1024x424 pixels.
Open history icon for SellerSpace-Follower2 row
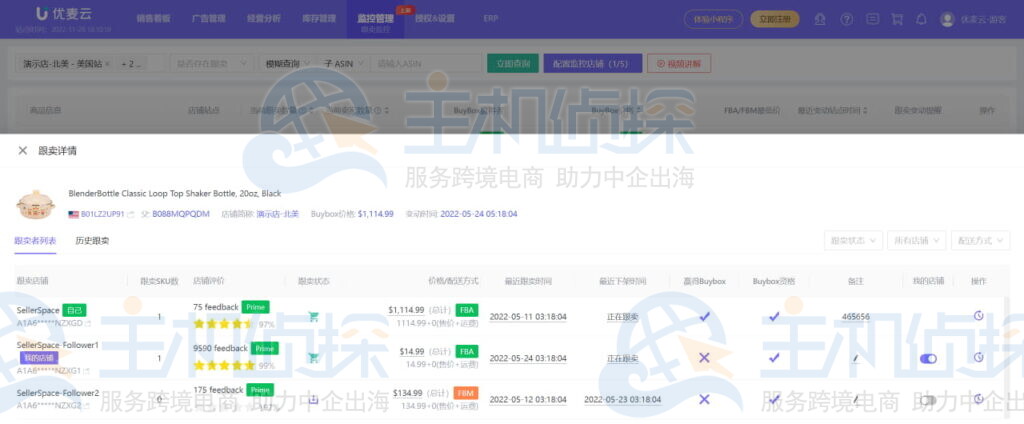pyautogui.click(x=978, y=399)
